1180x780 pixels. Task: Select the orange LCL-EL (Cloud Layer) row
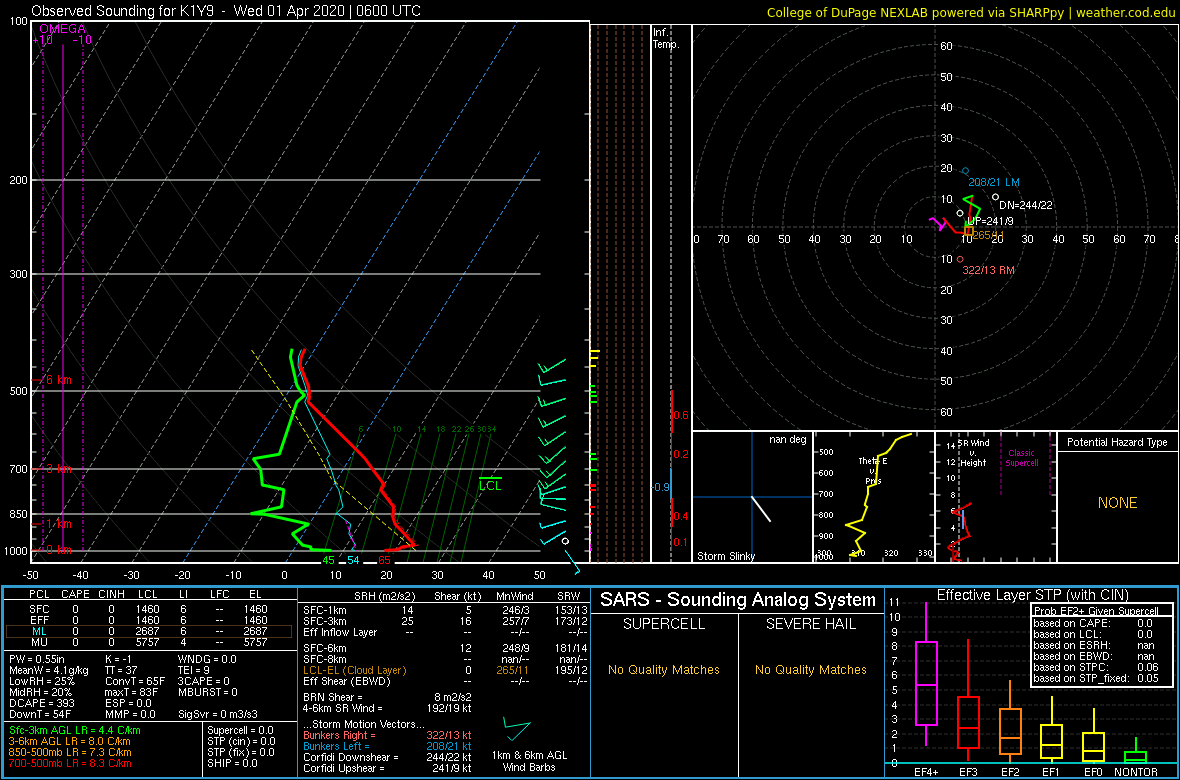[444, 669]
